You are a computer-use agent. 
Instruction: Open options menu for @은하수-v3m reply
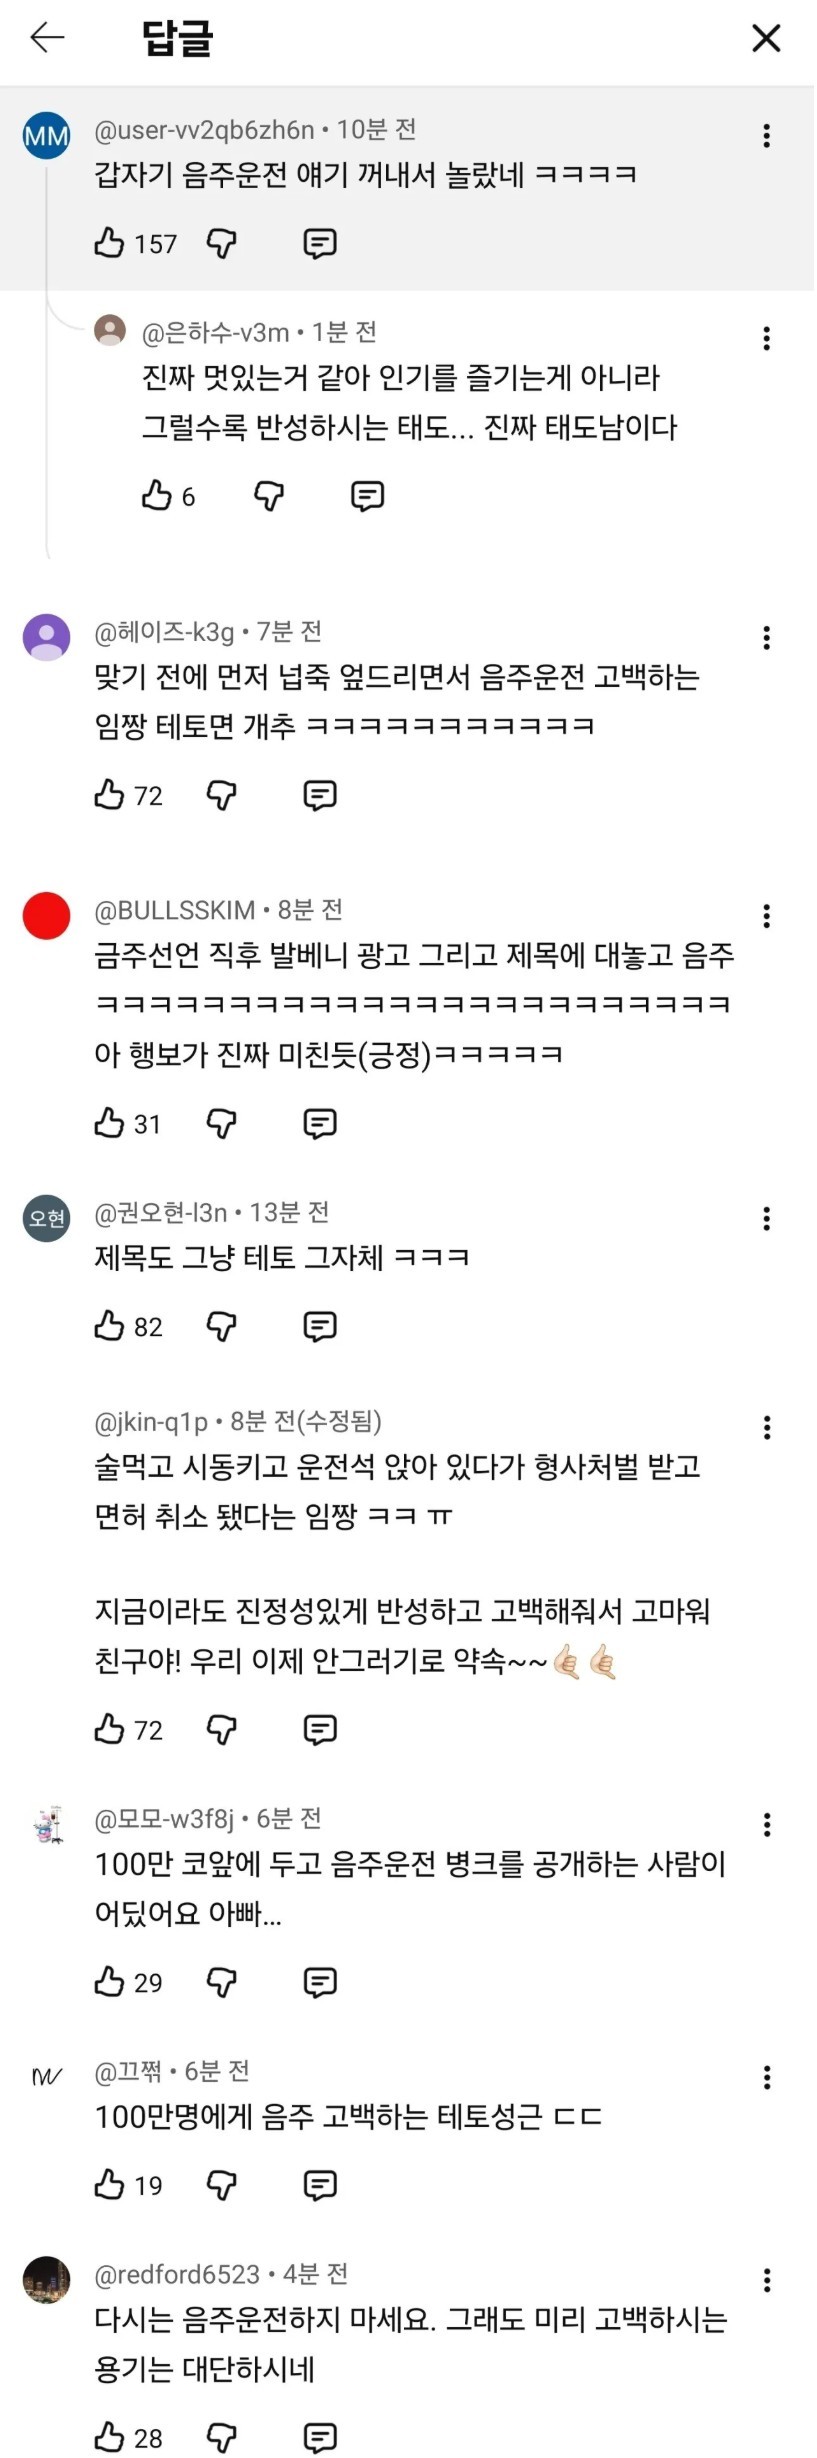[x=767, y=338]
